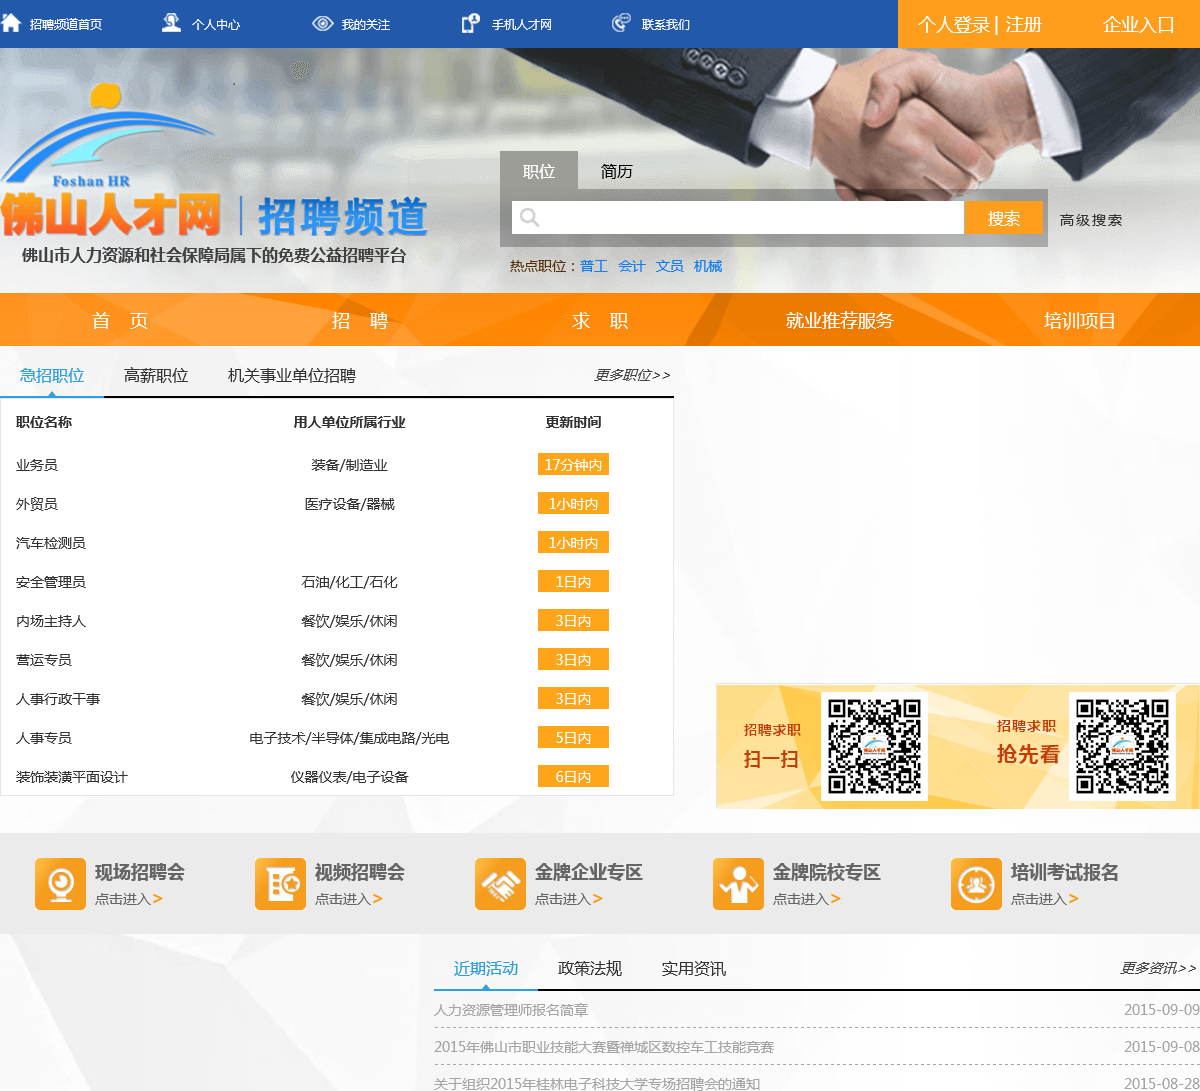Open 就业推荐服务 menu item
This screenshot has height=1091, width=1200.
(x=840, y=320)
